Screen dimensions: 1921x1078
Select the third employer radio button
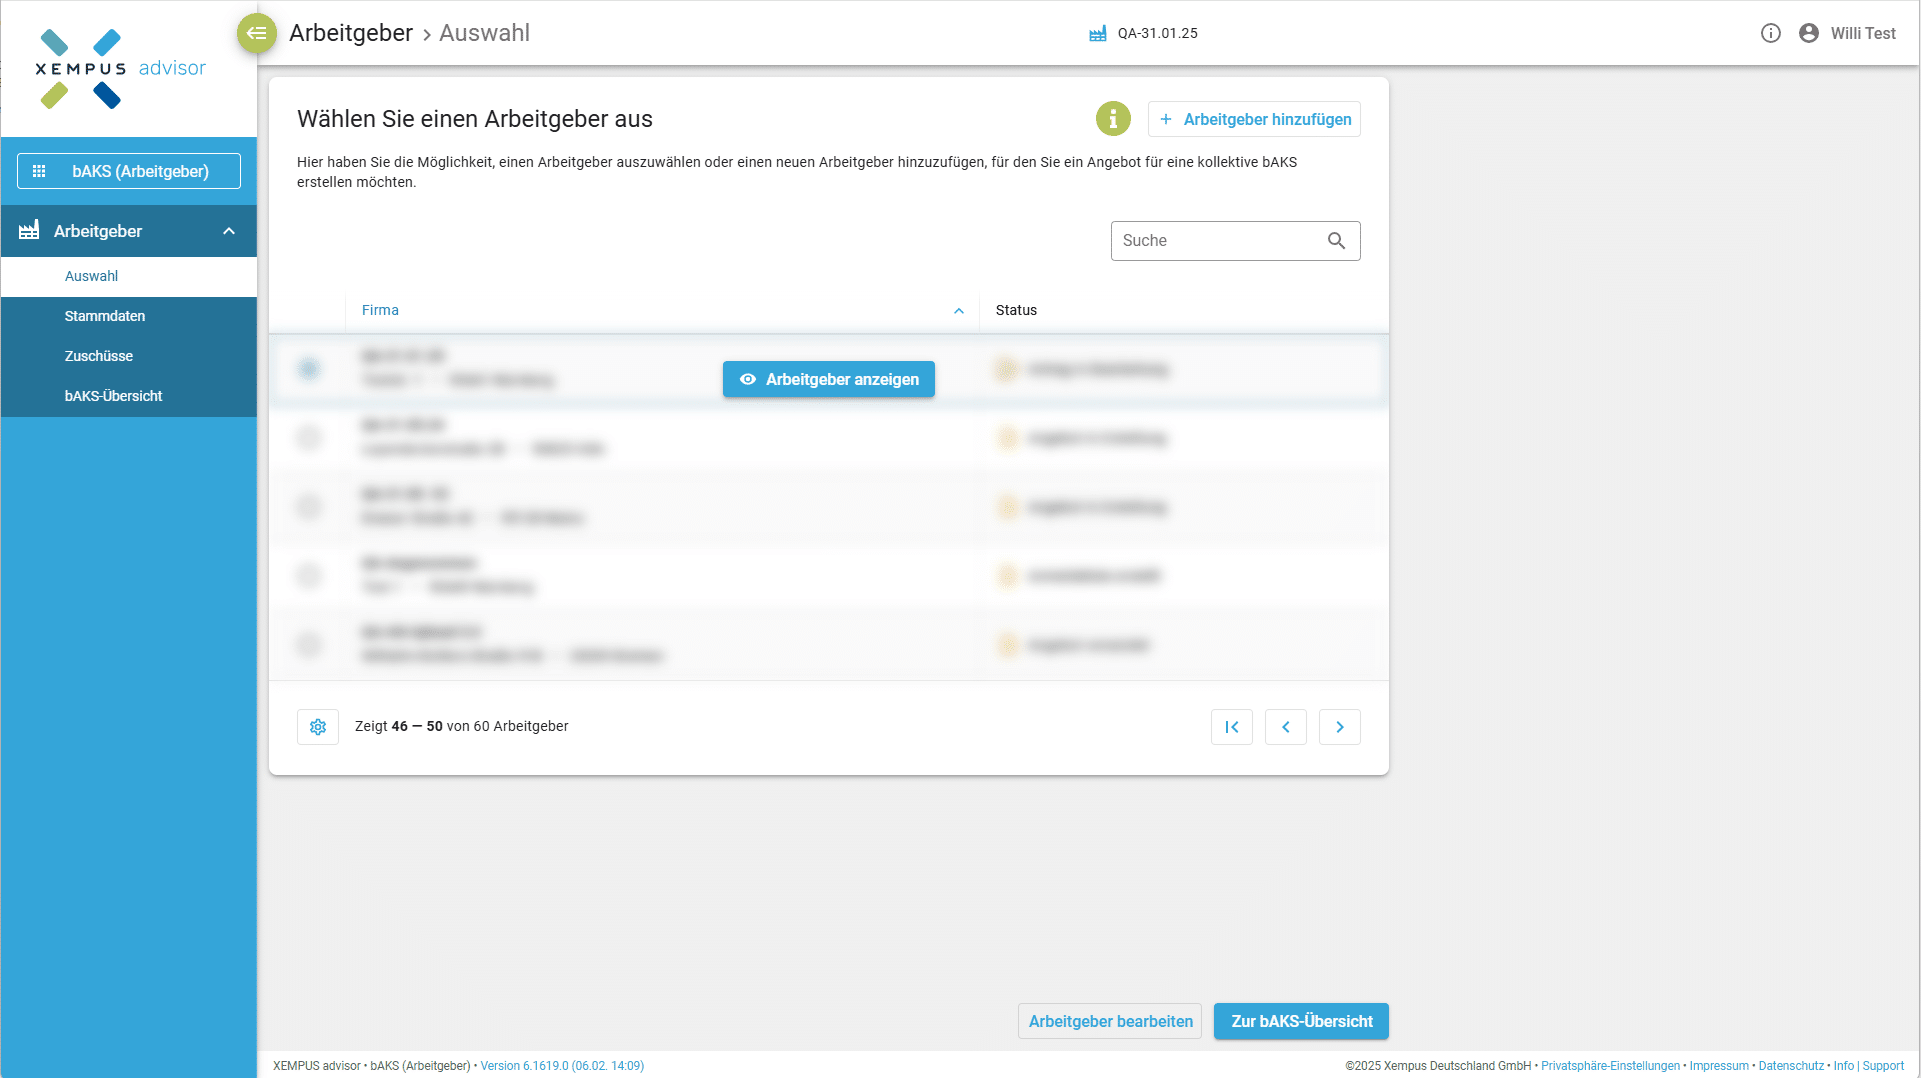[309, 507]
